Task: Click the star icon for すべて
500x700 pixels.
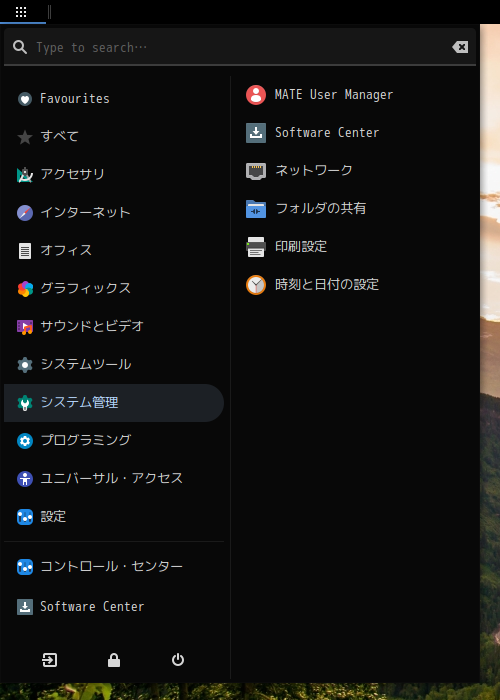Action: (25, 137)
